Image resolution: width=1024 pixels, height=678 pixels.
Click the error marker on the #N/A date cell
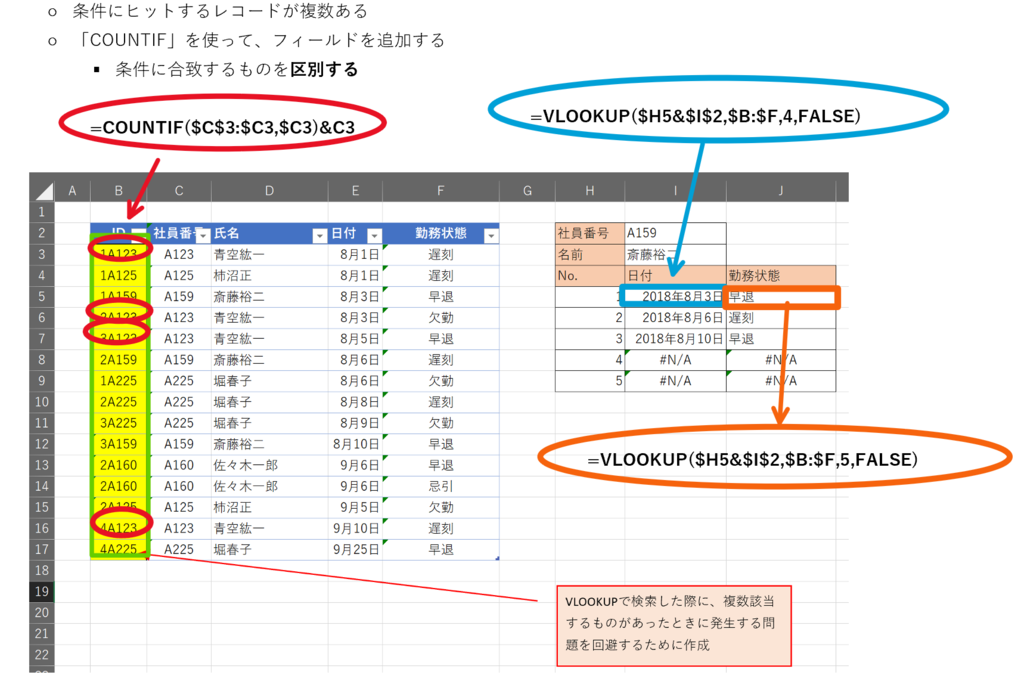point(628,352)
